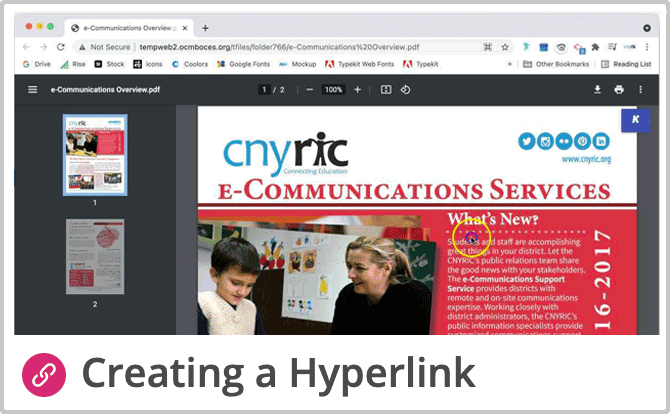Bookmark this page with the star icon
Viewport: 670px width, 414px height.
click(x=505, y=47)
